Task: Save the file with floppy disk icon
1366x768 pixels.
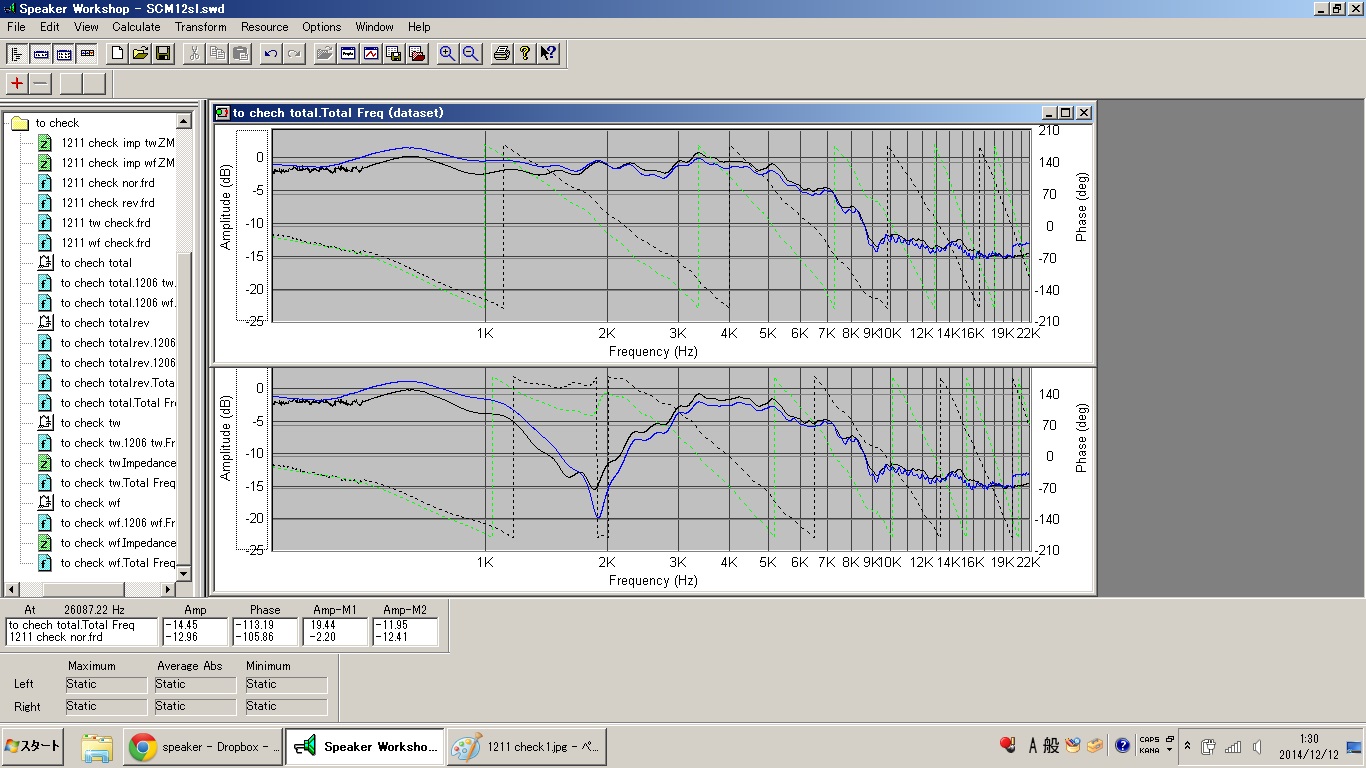Action: click(x=163, y=54)
